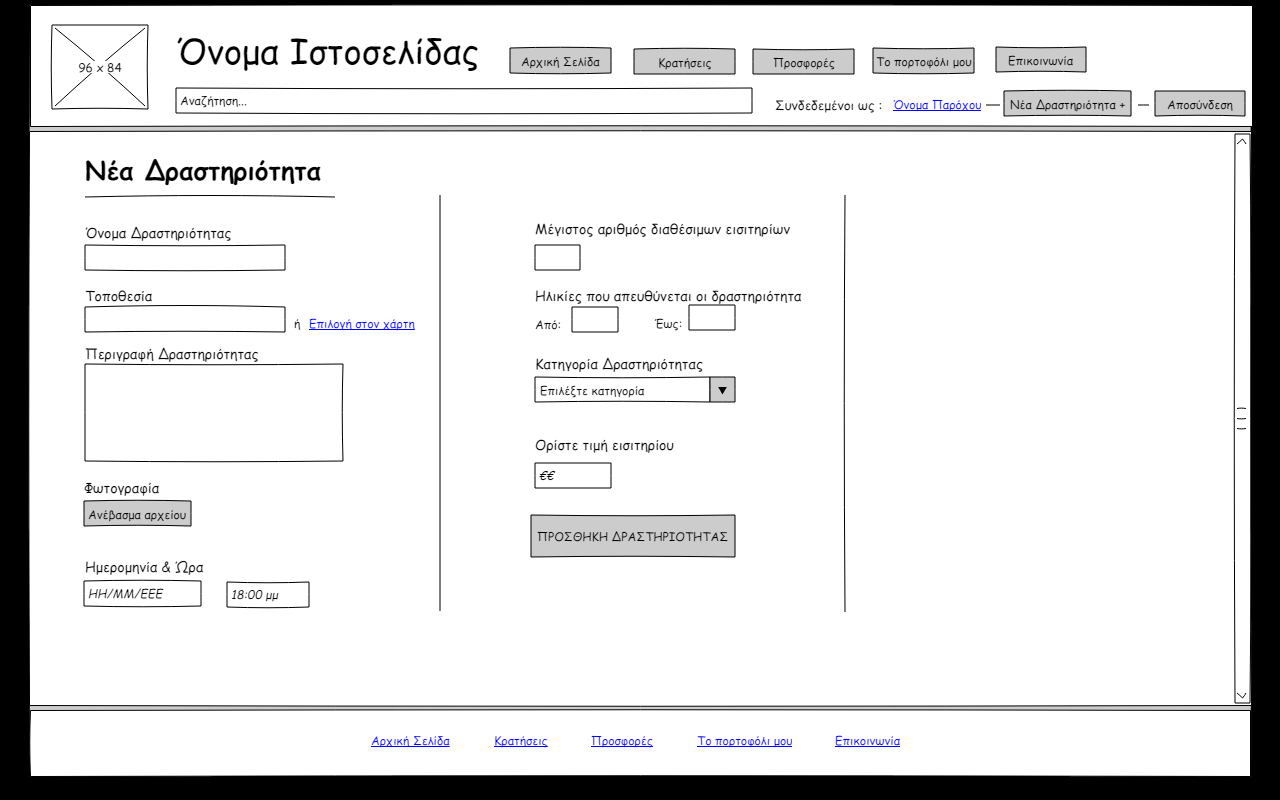Click the Ορίστε τιμή εισιτηρίου label

pyautogui.click(x=605, y=445)
